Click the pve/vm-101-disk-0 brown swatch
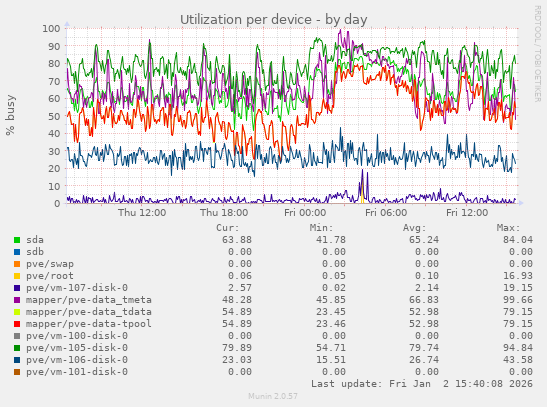 click(17, 372)
